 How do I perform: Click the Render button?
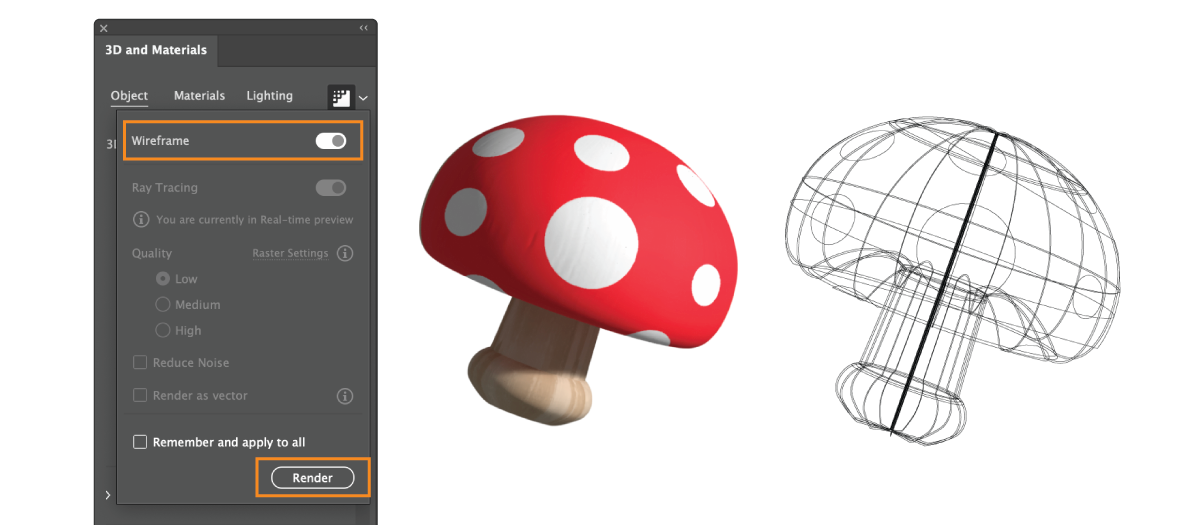pyautogui.click(x=313, y=478)
